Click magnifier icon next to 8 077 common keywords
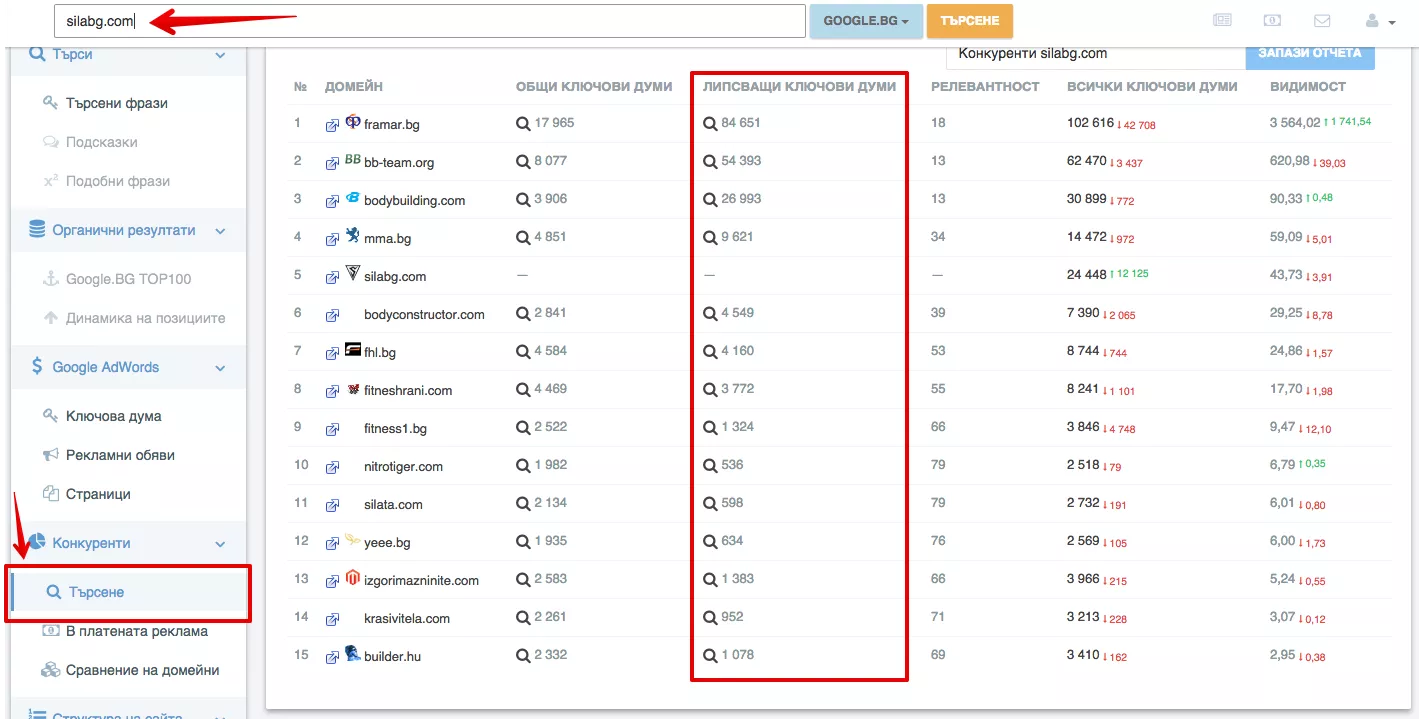Screen dimensions: 1419x719 pyautogui.click(x=523, y=161)
